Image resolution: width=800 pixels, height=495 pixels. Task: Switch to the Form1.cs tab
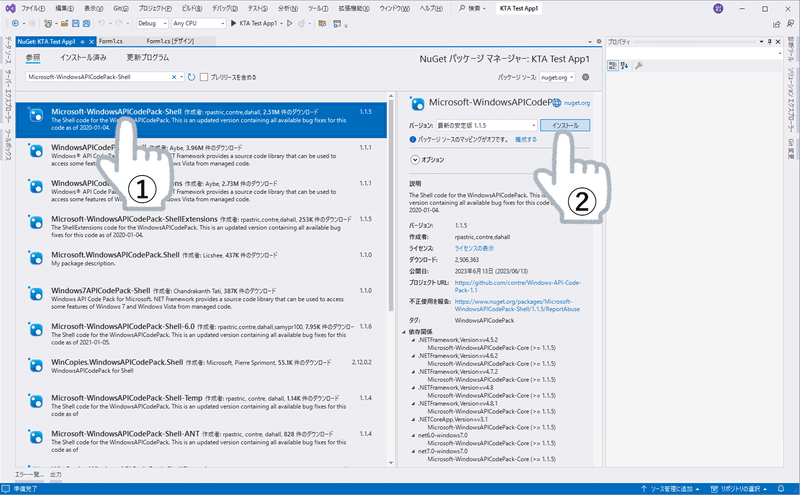click(x=111, y=41)
